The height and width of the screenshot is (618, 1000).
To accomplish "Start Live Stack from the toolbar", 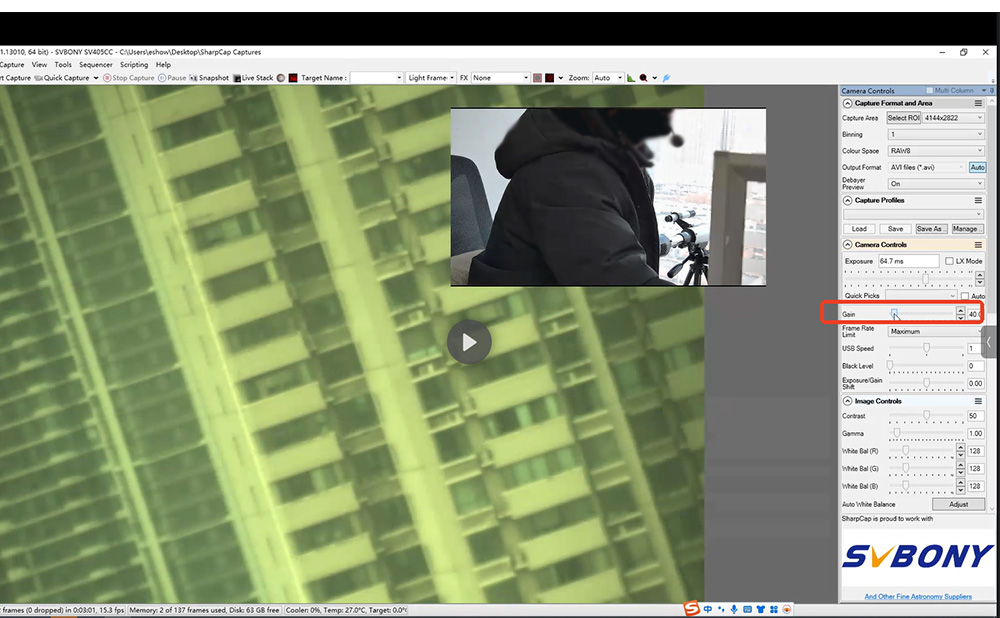I will tap(254, 78).
